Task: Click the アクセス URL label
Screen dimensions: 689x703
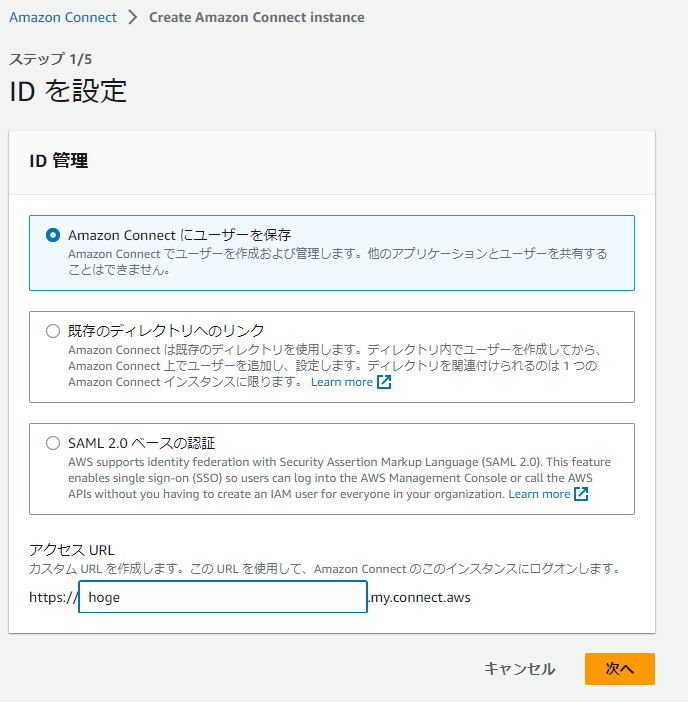Action: coord(72,550)
